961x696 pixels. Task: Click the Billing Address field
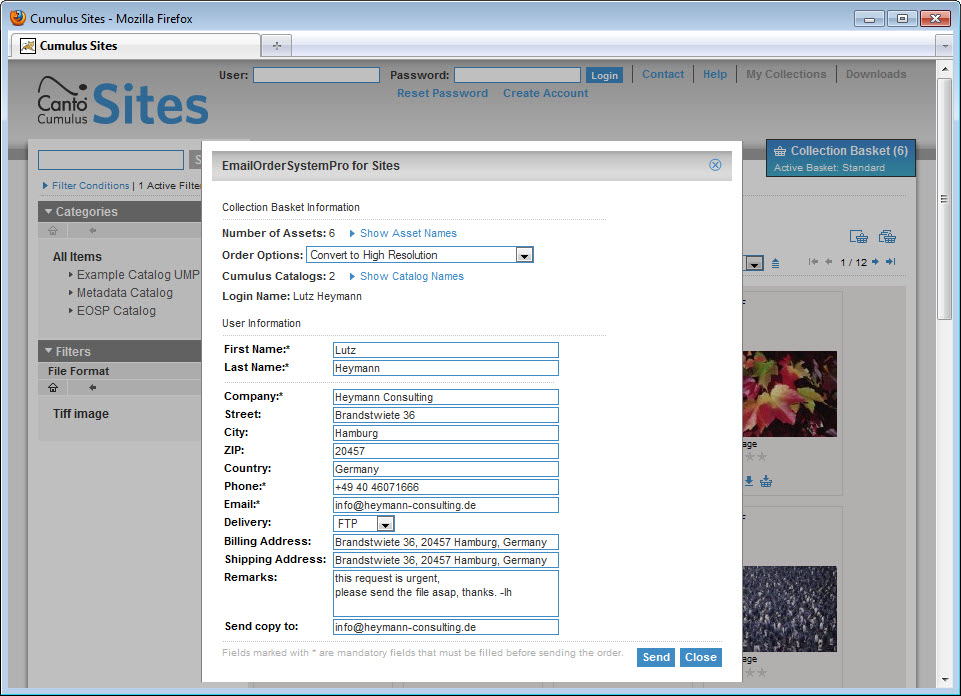446,542
